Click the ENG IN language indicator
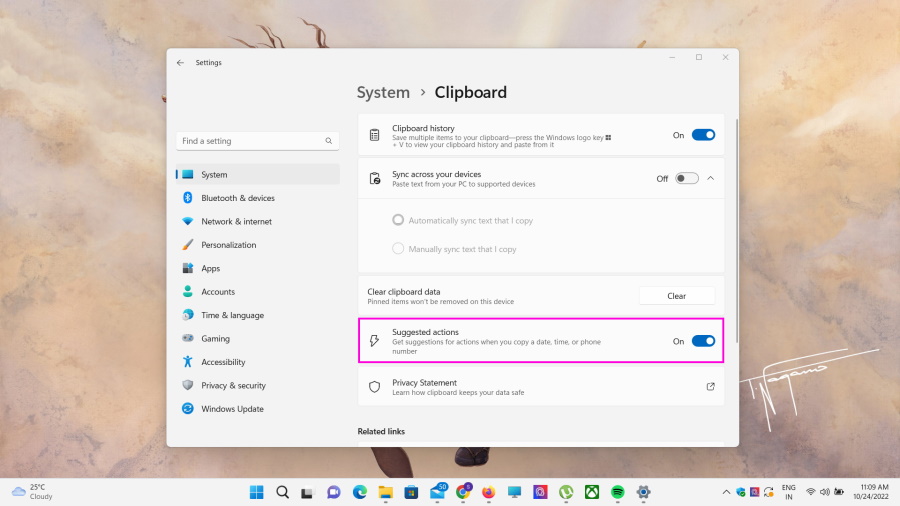The image size is (900, 506). coord(789,492)
